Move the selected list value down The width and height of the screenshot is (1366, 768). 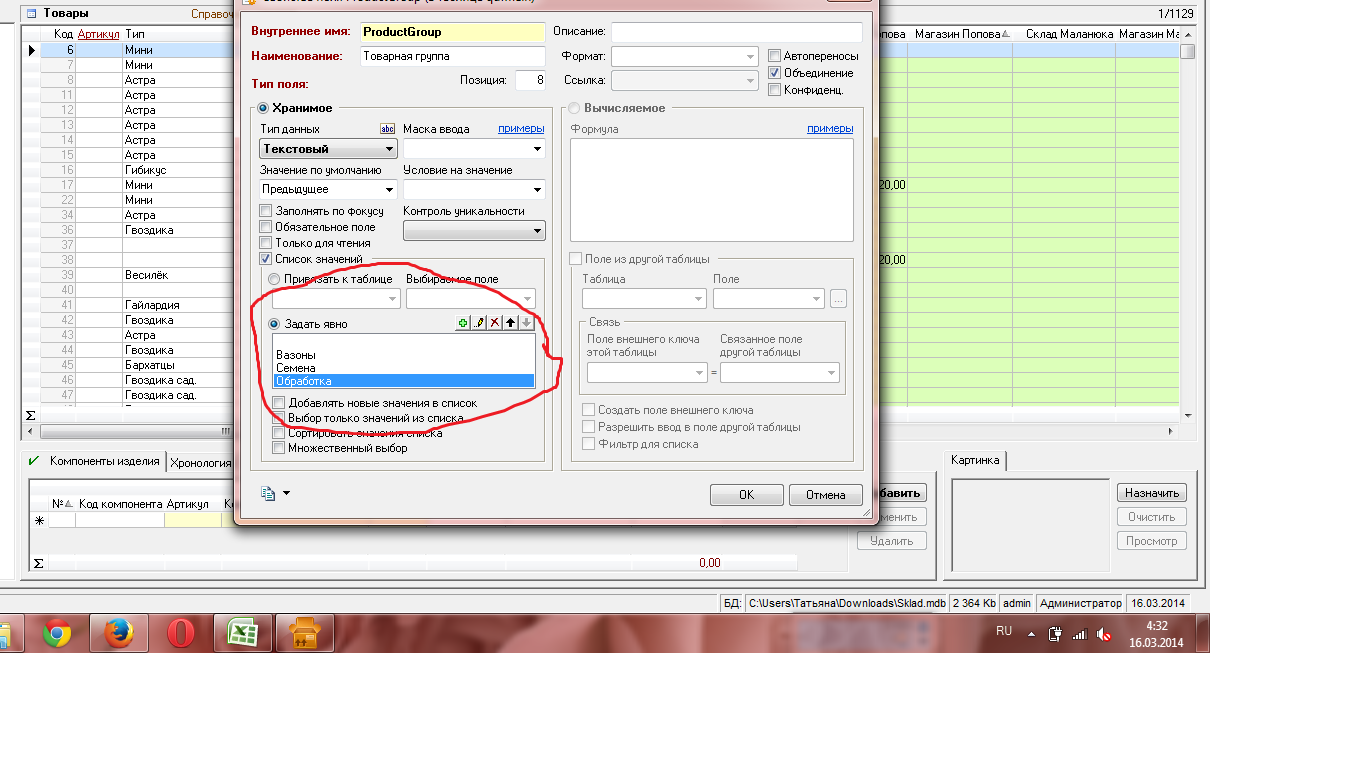(x=526, y=323)
